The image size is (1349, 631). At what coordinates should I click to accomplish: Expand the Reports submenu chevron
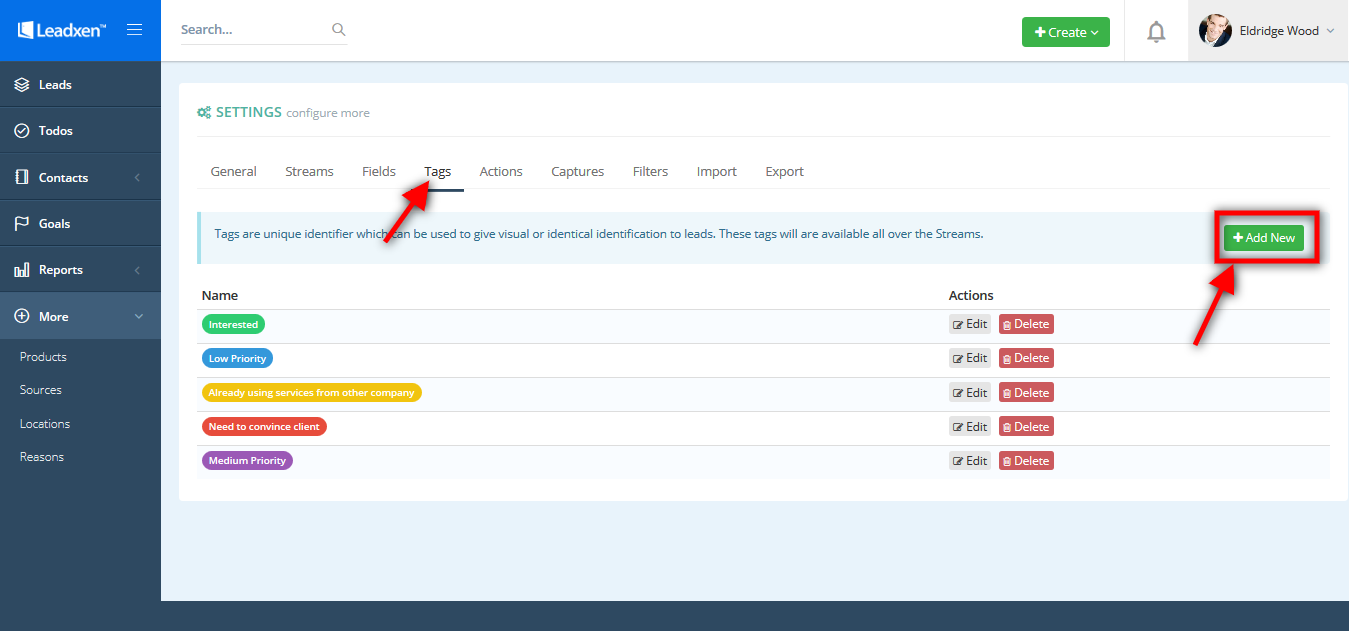[137, 270]
